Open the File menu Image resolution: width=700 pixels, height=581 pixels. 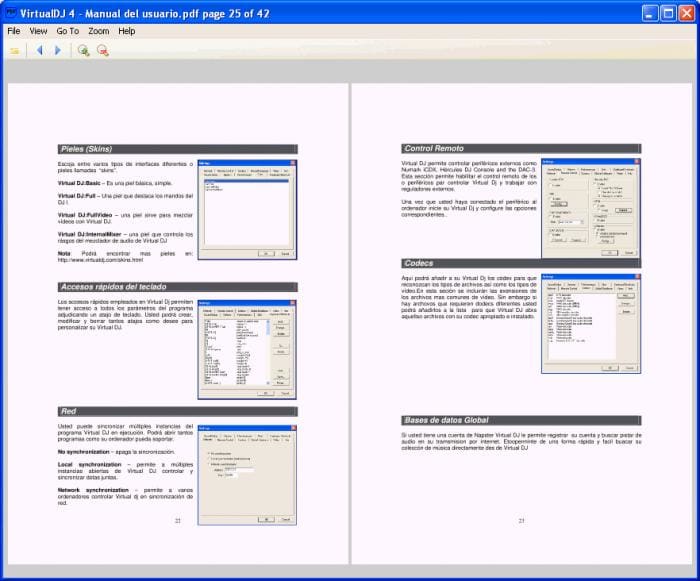click(x=14, y=31)
